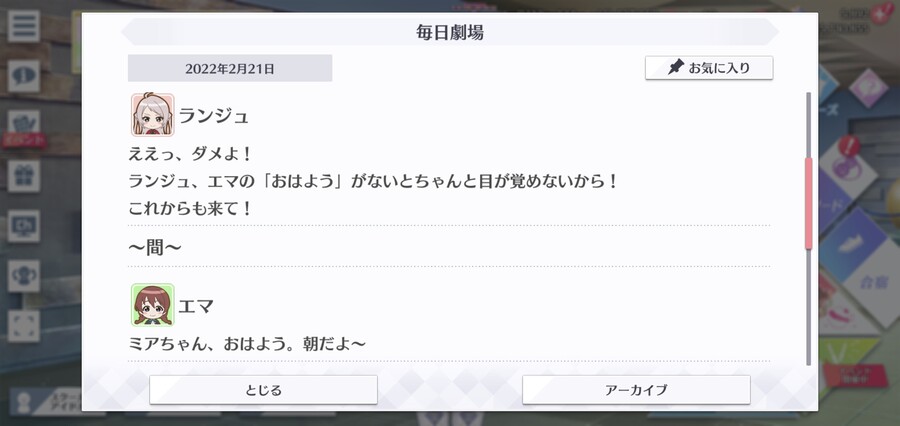Open the trophy icon in sidebar
This screenshot has width=900, height=426.
[x=24, y=276]
